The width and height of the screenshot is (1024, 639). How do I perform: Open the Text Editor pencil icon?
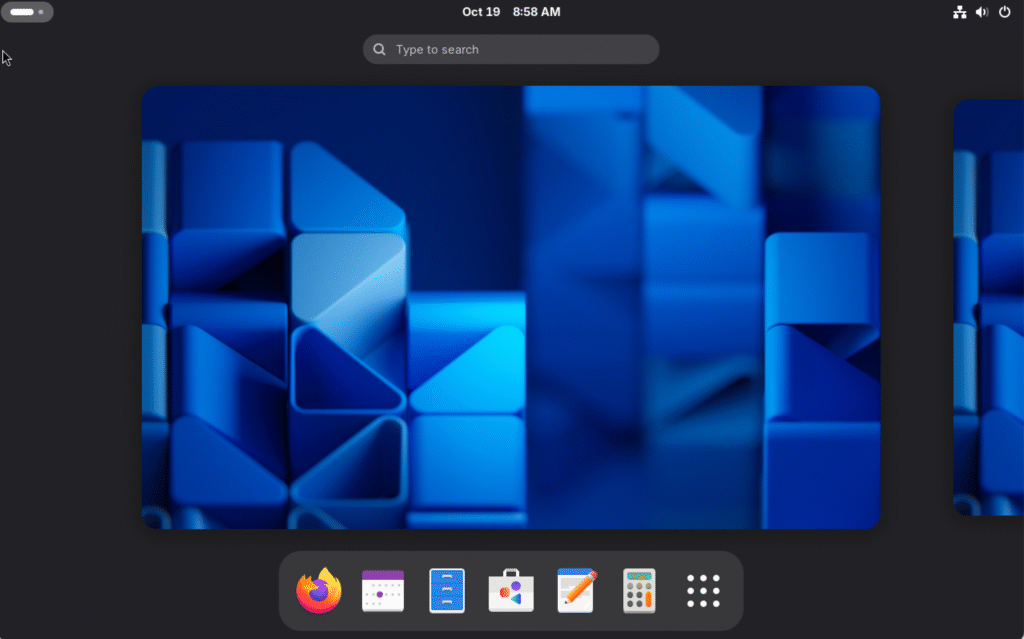click(x=576, y=590)
